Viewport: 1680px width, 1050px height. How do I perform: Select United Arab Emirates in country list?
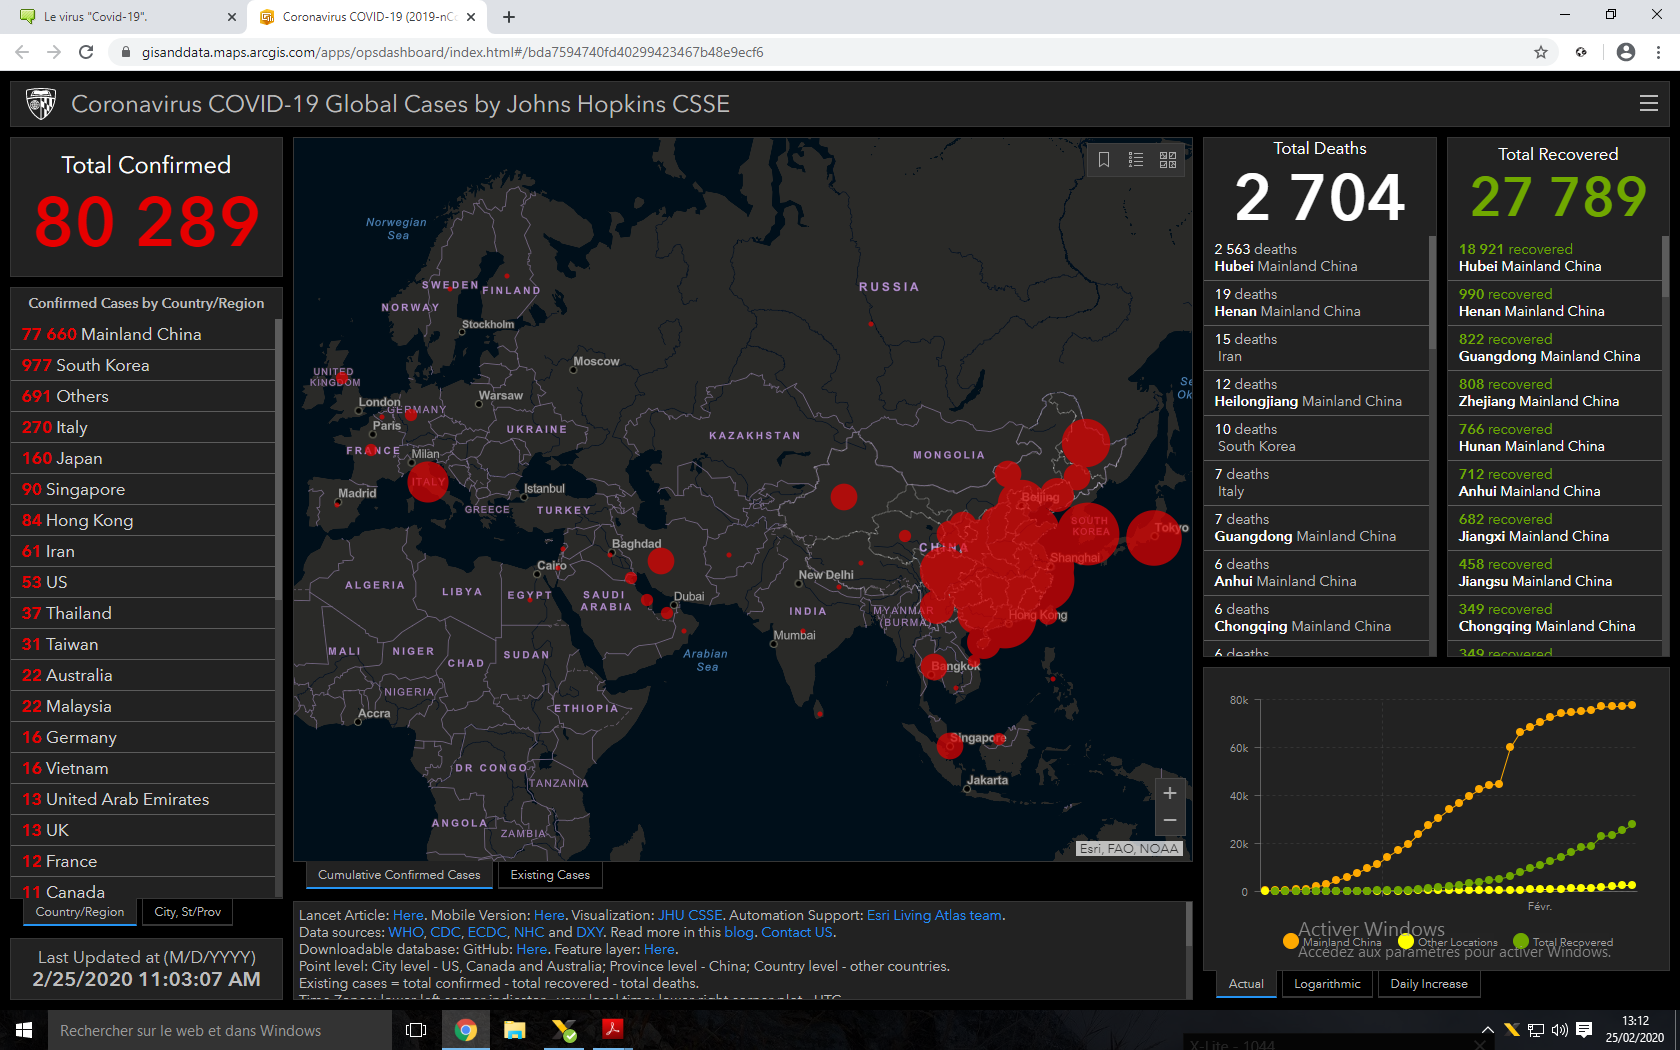(142, 799)
